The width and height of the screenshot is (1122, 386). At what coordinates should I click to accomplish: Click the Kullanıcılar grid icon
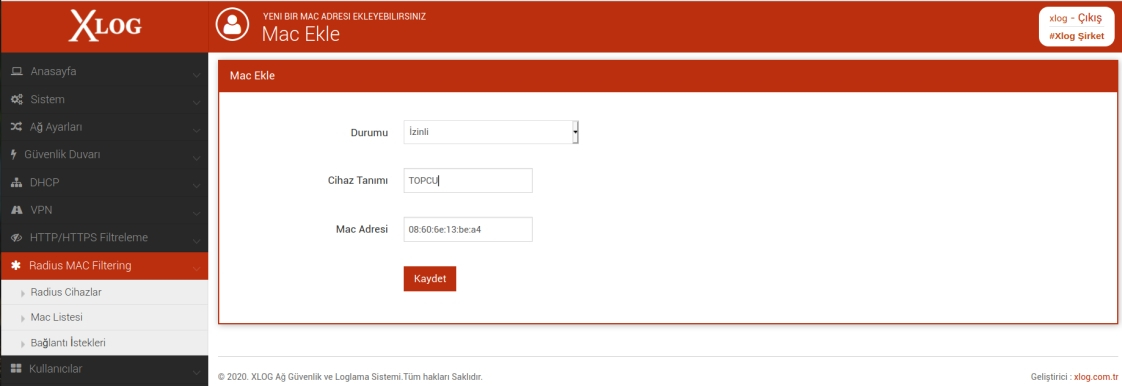pos(16,369)
